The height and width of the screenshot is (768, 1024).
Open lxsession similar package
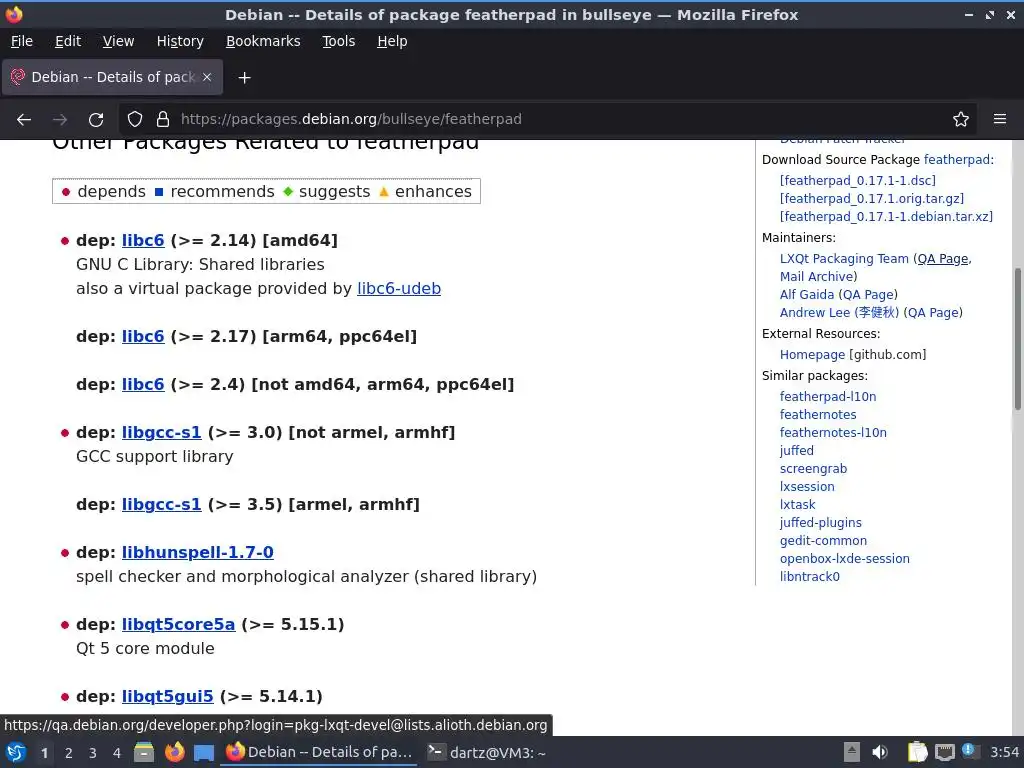click(x=807, y=487)
